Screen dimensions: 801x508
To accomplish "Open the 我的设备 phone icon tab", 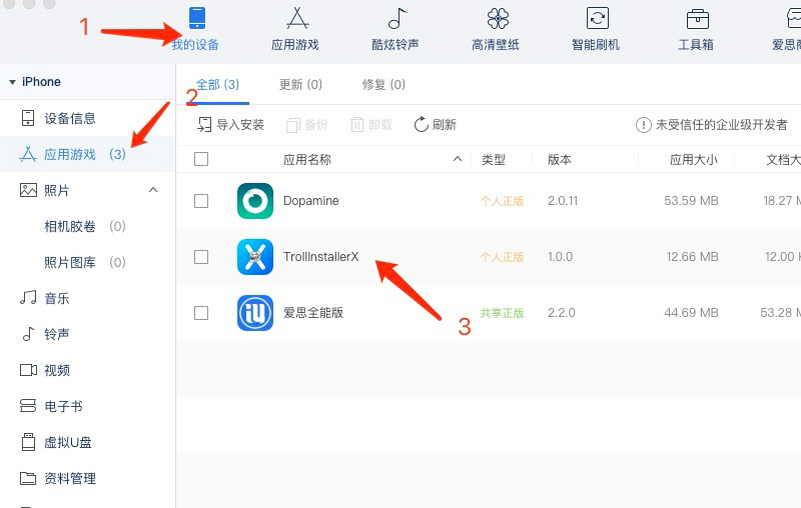I will coord(197,17).
